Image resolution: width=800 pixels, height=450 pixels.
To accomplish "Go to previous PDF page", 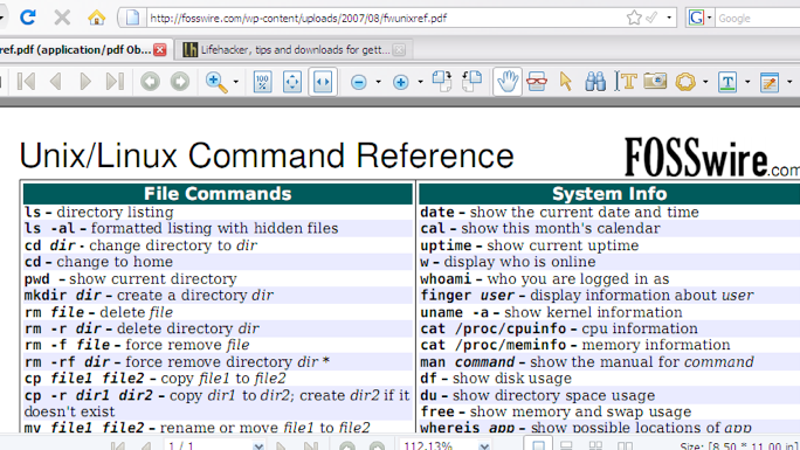I will (x=56, y=81).
